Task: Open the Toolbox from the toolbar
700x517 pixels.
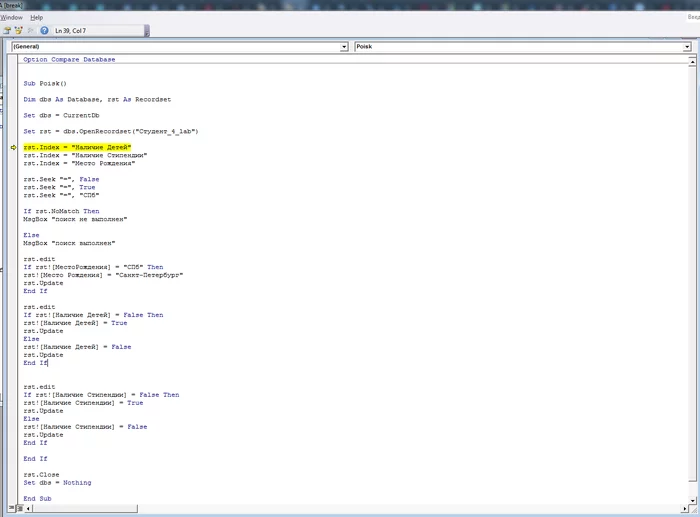Action: (x=30, y=30)
